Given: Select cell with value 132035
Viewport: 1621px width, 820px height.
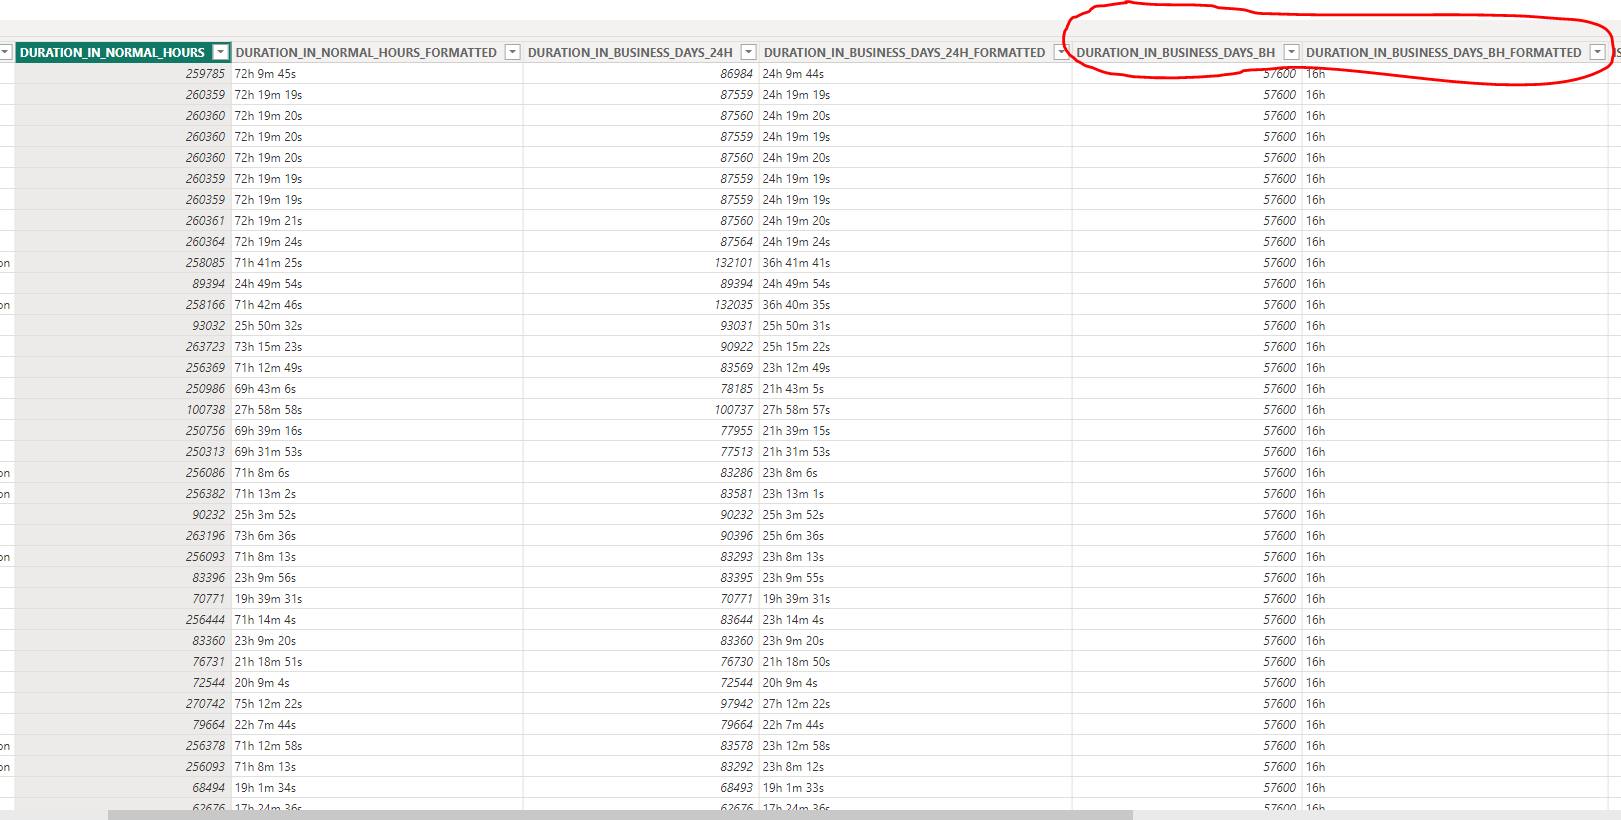Looking at the screenshot, I should [x=641, y=305].
